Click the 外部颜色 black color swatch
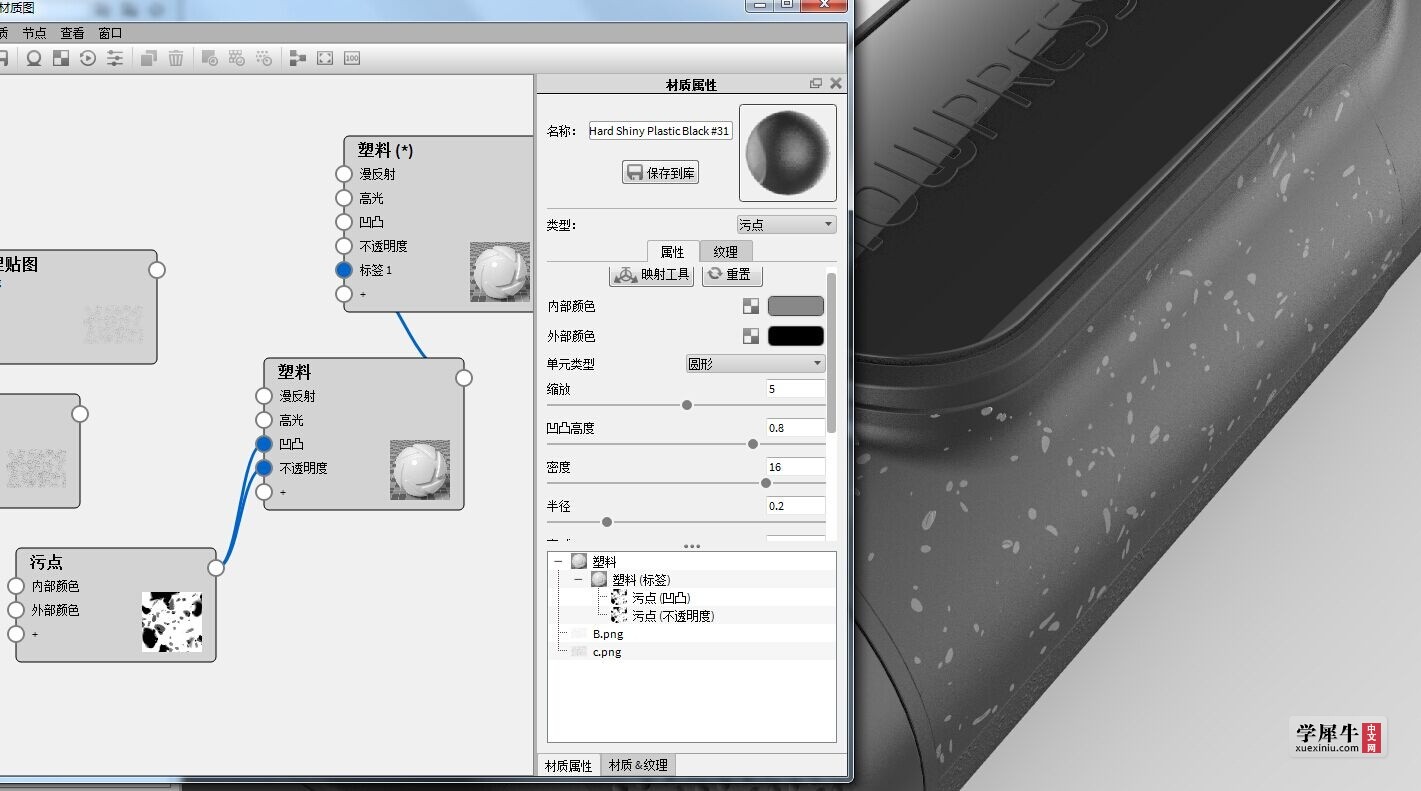The width and height of the screenshot is (1421, 791). tap(796, 336)
